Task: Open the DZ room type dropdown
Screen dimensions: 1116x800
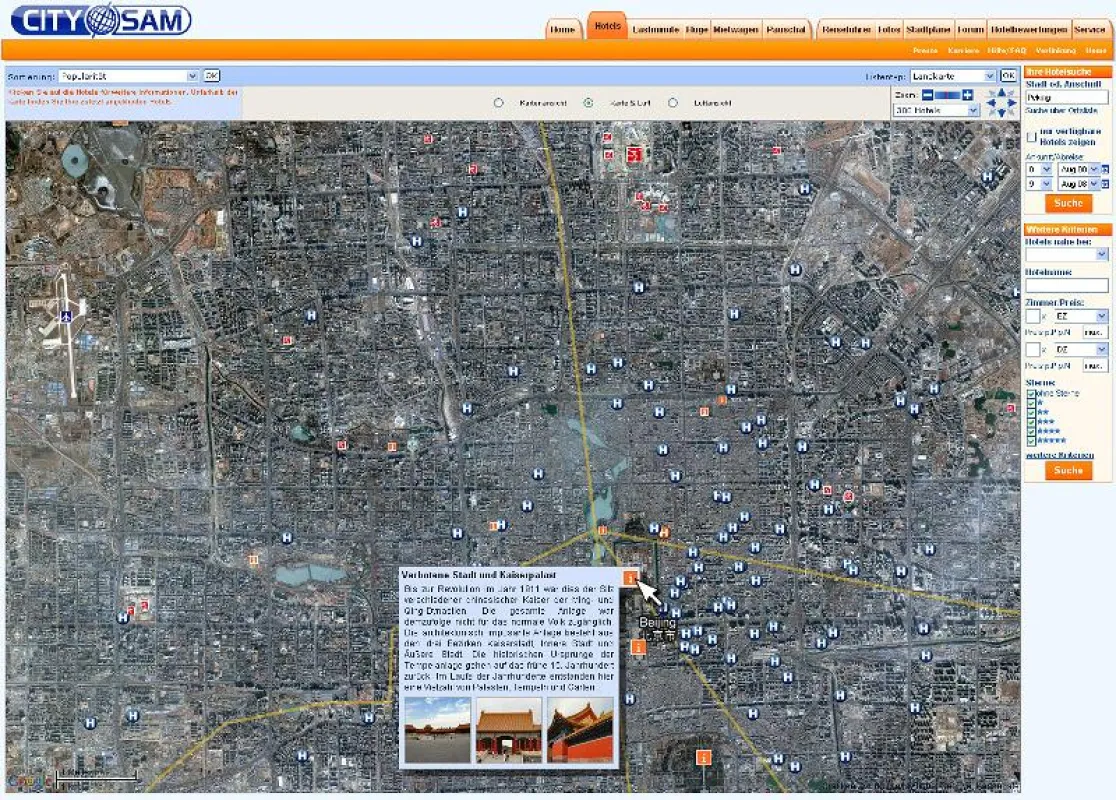Action: pos(1080,349)
